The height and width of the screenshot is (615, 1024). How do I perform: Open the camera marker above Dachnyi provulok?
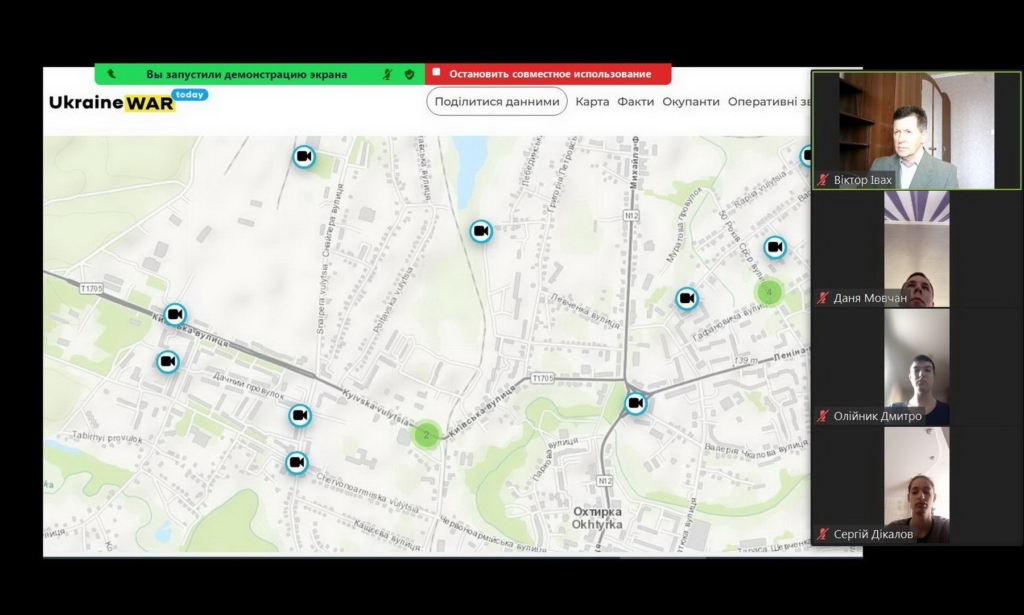click(x=168, y=361)
